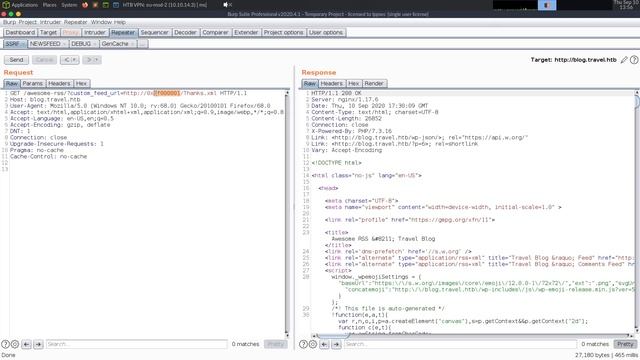Open the Places menu in top panel

(49, 5)
